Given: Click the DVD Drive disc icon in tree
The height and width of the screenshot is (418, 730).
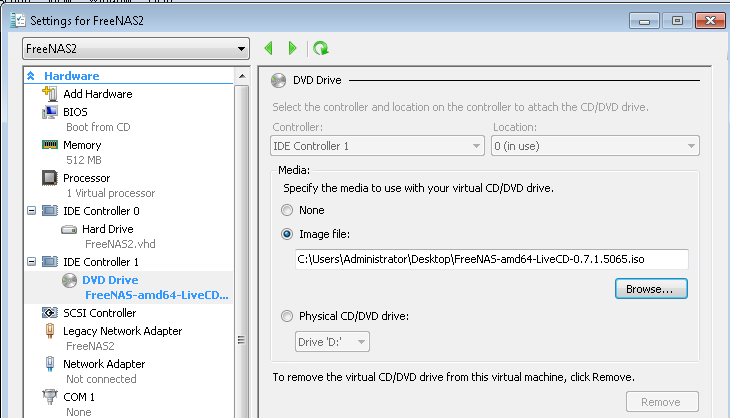Looking at the screenshot, I should (69, 280).
